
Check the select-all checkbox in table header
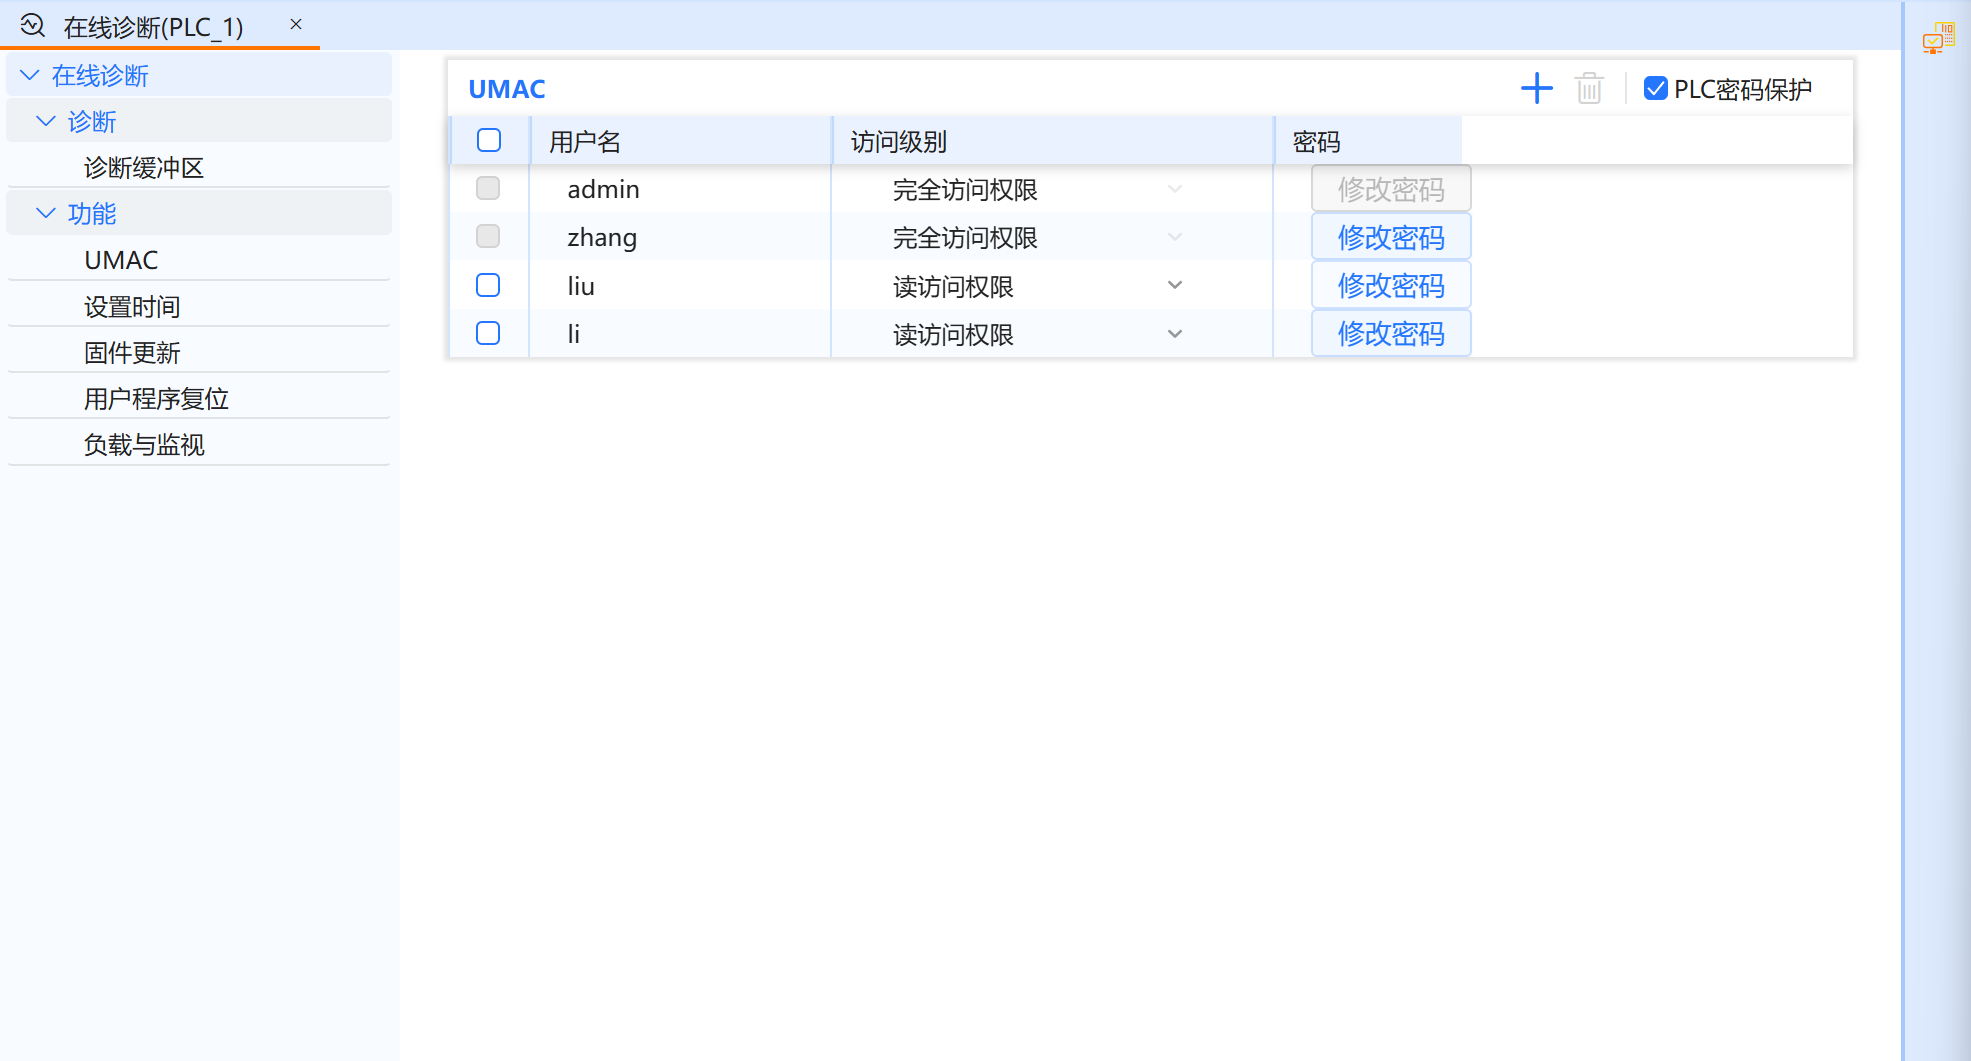tap(489, 141)
